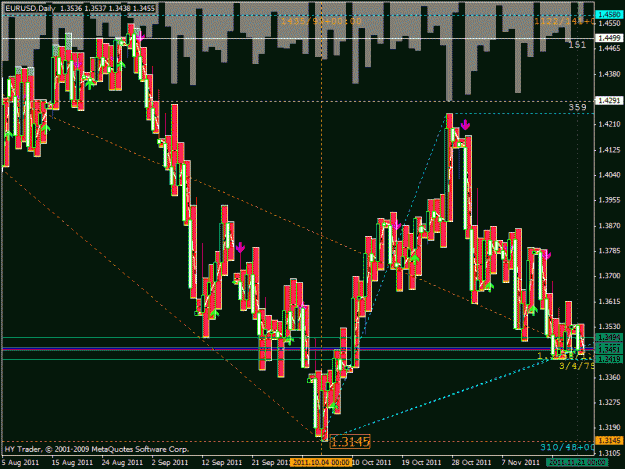Click the 1.4550 axis price label

609,23
